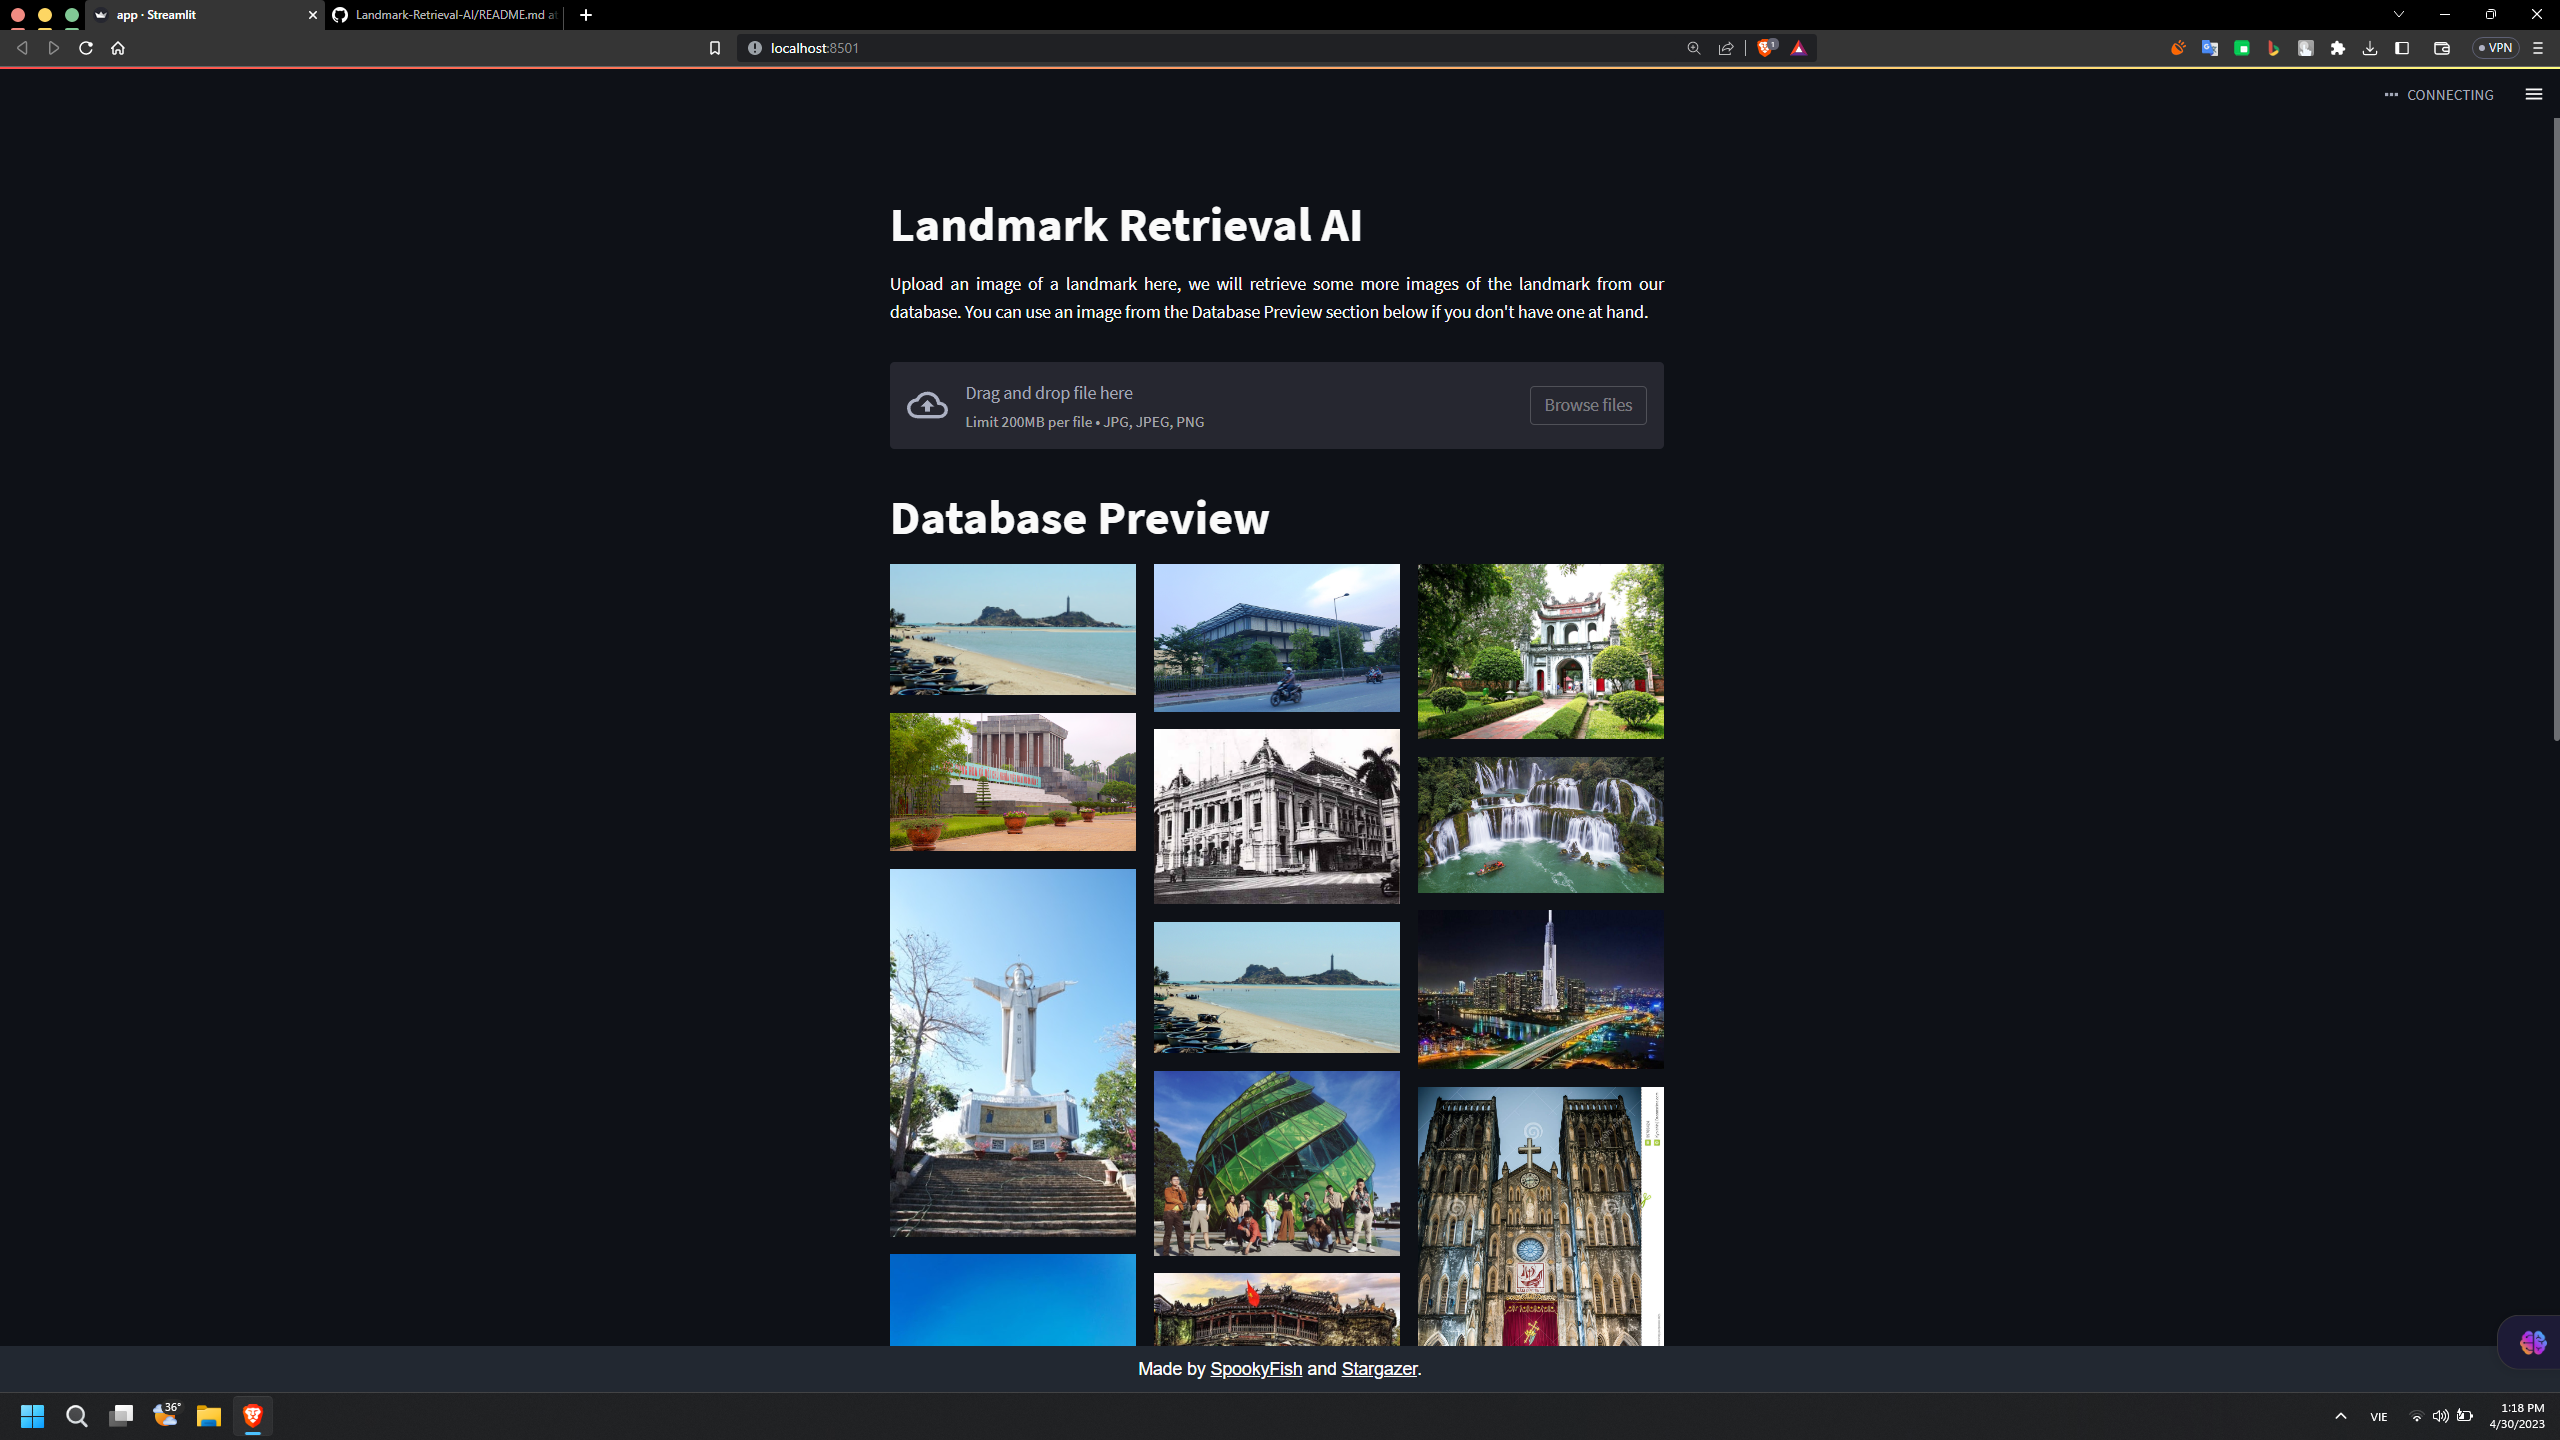Go to browser home page
This screenshot has width=2560, height=1440.
(118, 48)
